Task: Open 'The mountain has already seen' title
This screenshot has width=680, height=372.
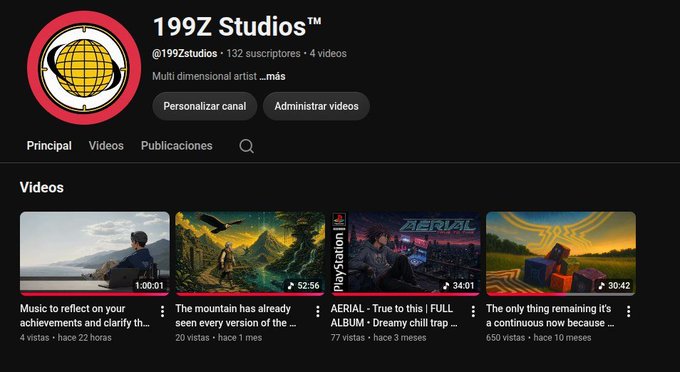Action: (x=236, y=316)
